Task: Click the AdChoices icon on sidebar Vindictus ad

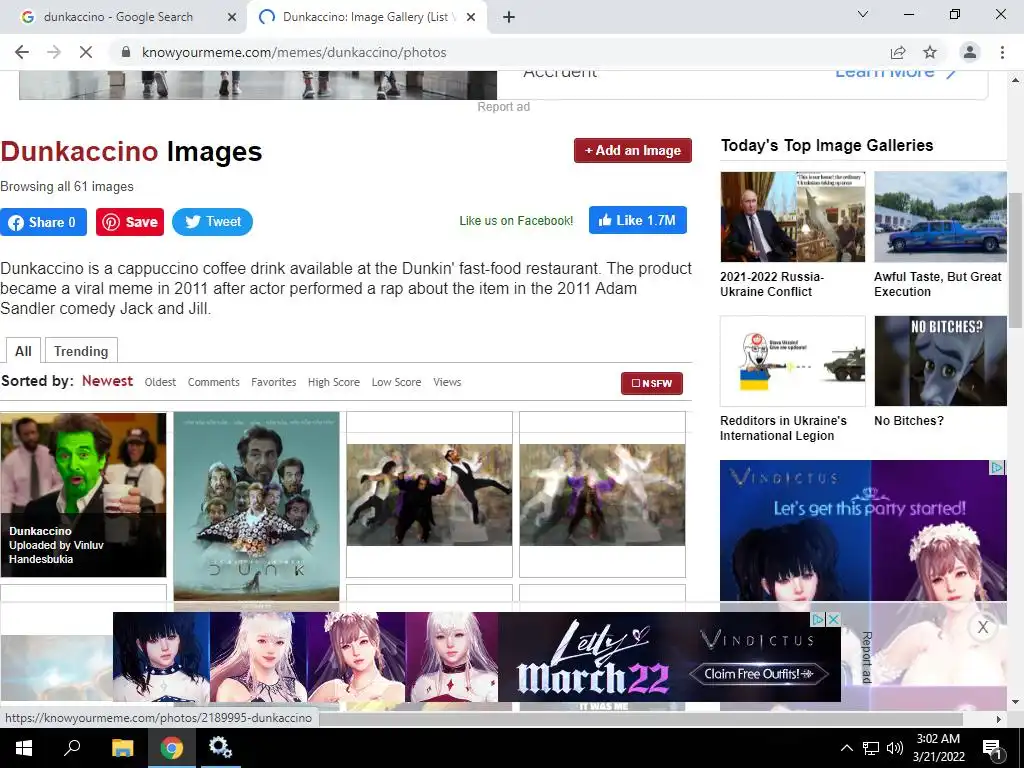Action: (x=998, y=468)
